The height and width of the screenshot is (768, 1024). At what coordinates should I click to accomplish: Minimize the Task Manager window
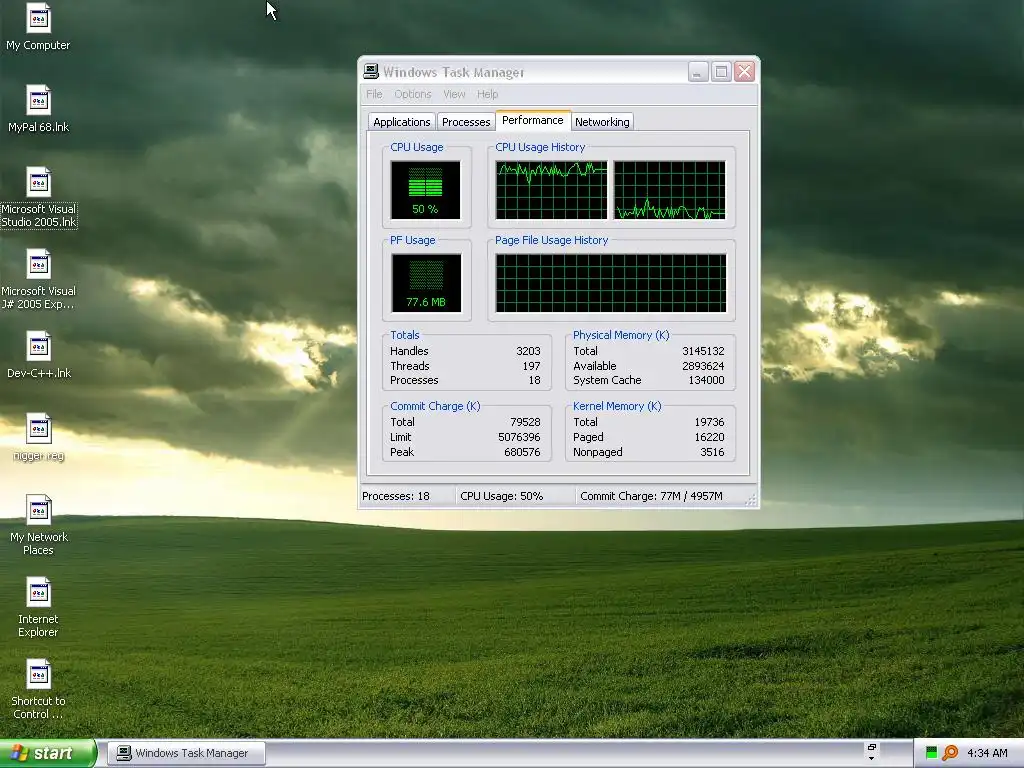pyautogui.click(x=698, y=71)
